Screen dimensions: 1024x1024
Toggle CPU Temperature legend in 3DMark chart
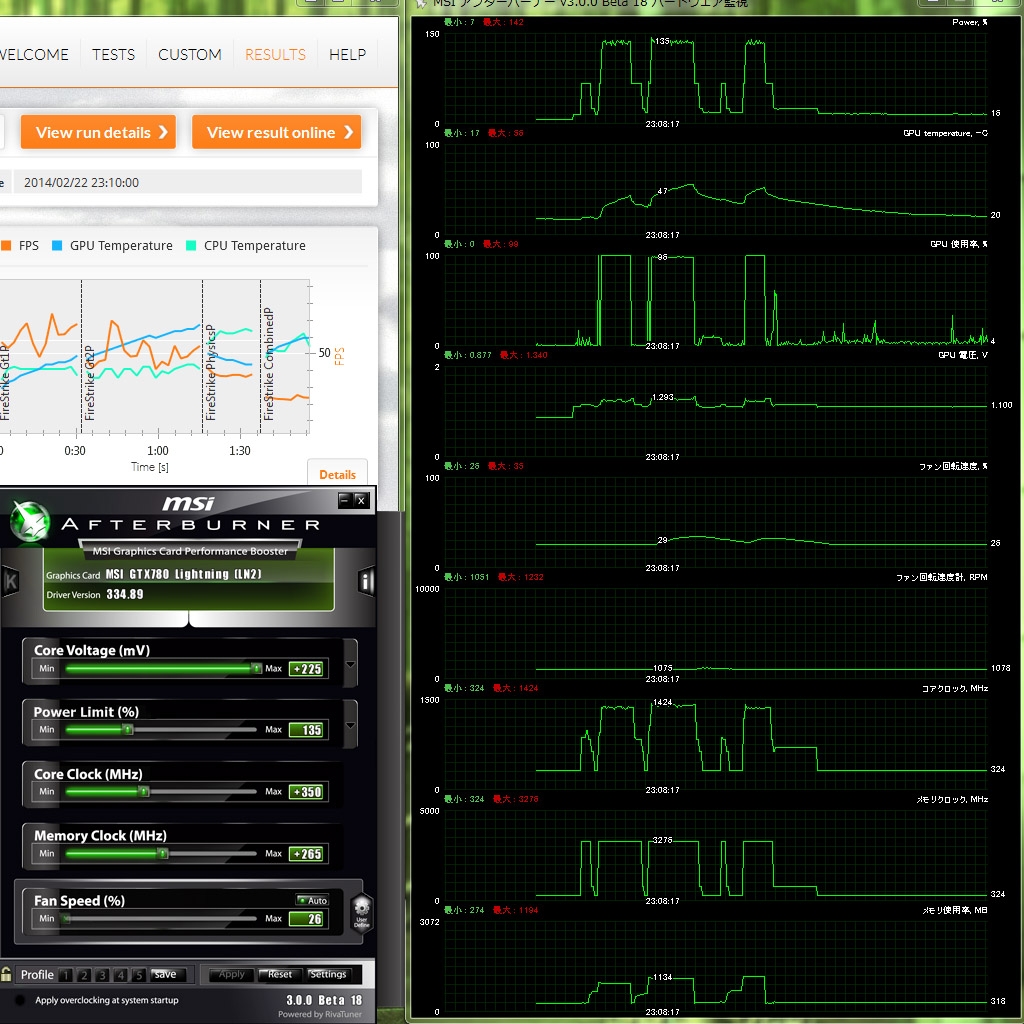(246, 246)
